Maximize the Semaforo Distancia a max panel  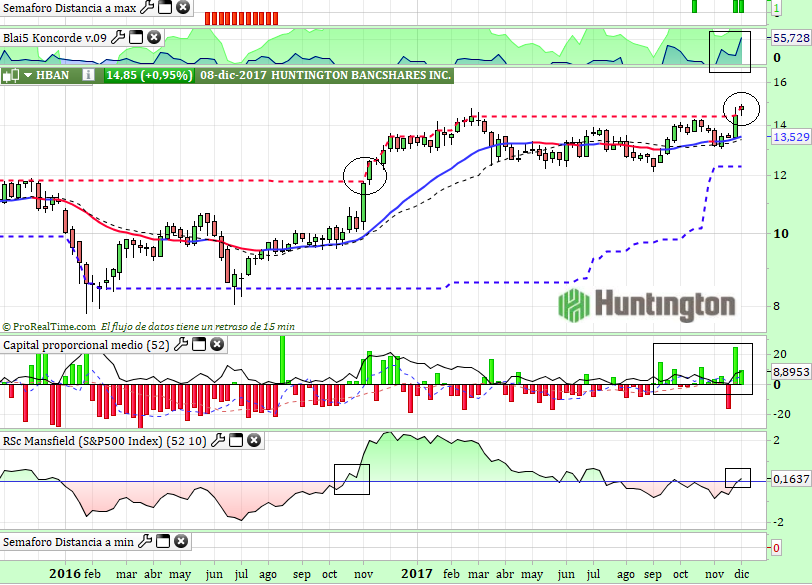[x=165, y=7]
